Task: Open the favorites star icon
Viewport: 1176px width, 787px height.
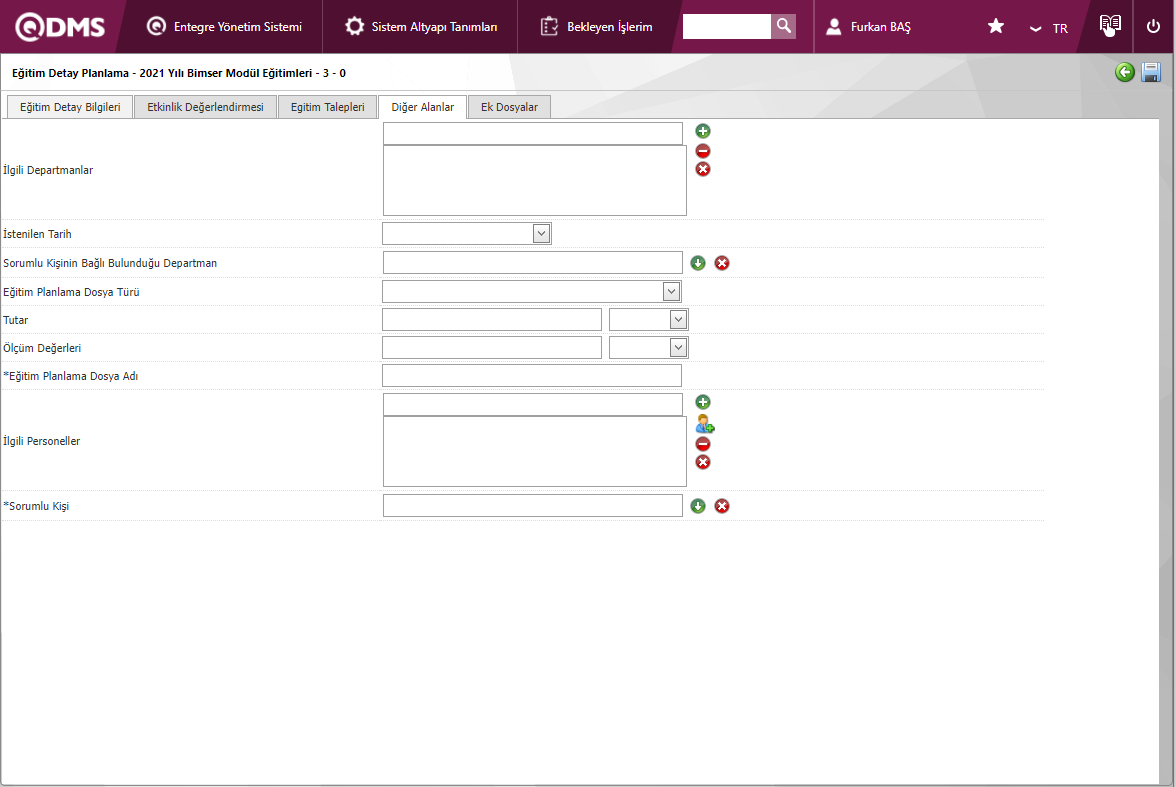Action: (996, 27)
